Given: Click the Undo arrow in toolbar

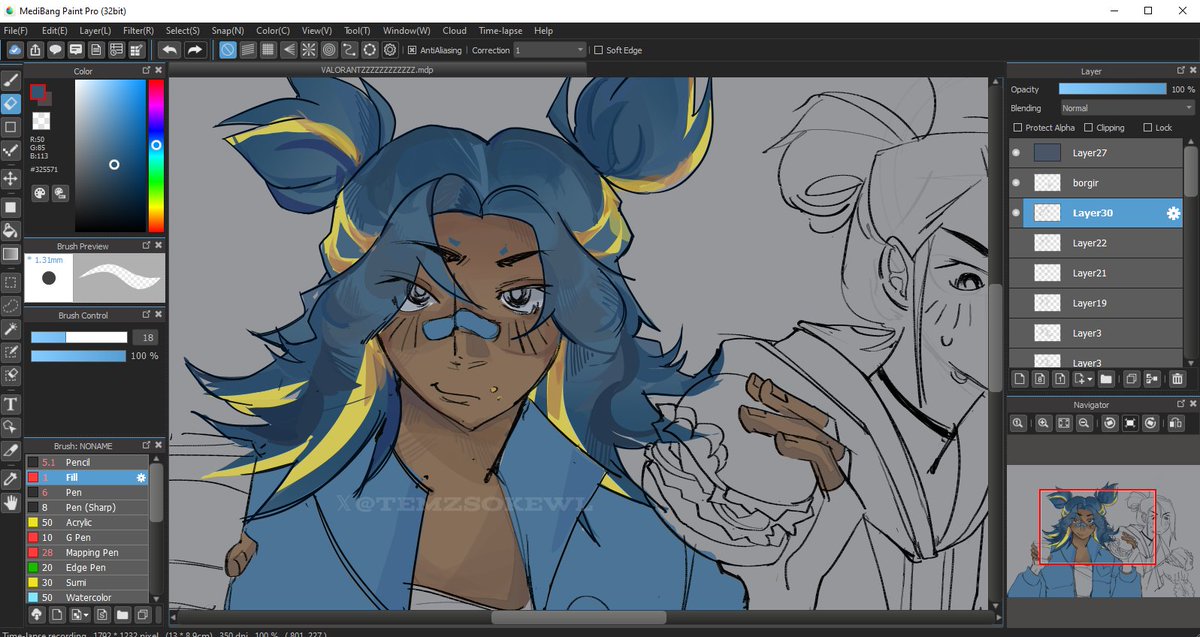Looking at the screenshot, I should [x=170, y=49].
